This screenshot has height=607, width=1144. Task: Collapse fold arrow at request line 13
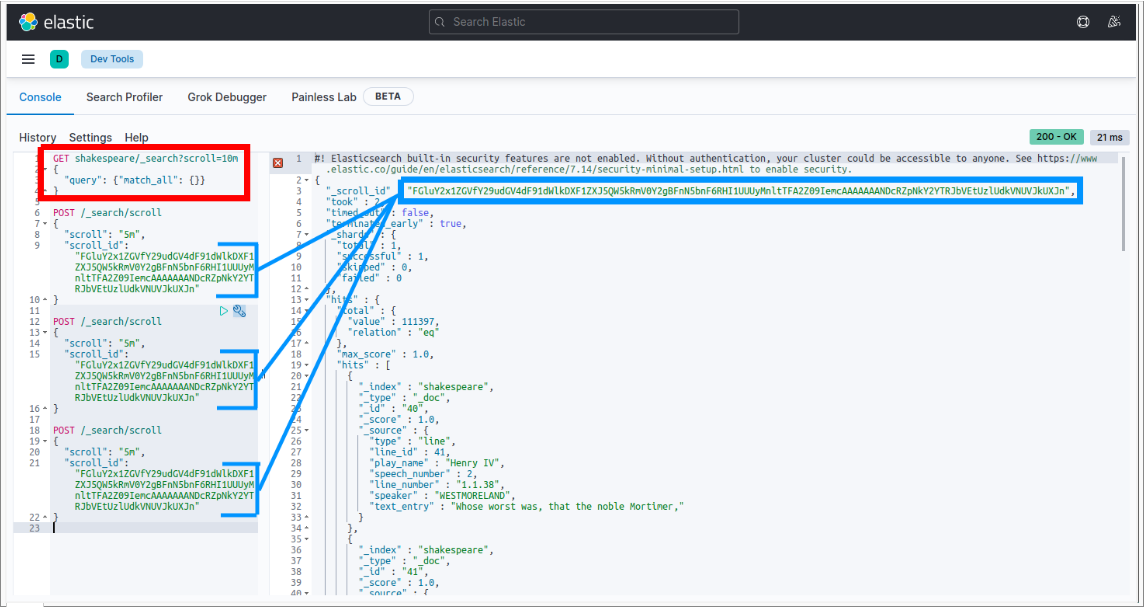(45, 333)
